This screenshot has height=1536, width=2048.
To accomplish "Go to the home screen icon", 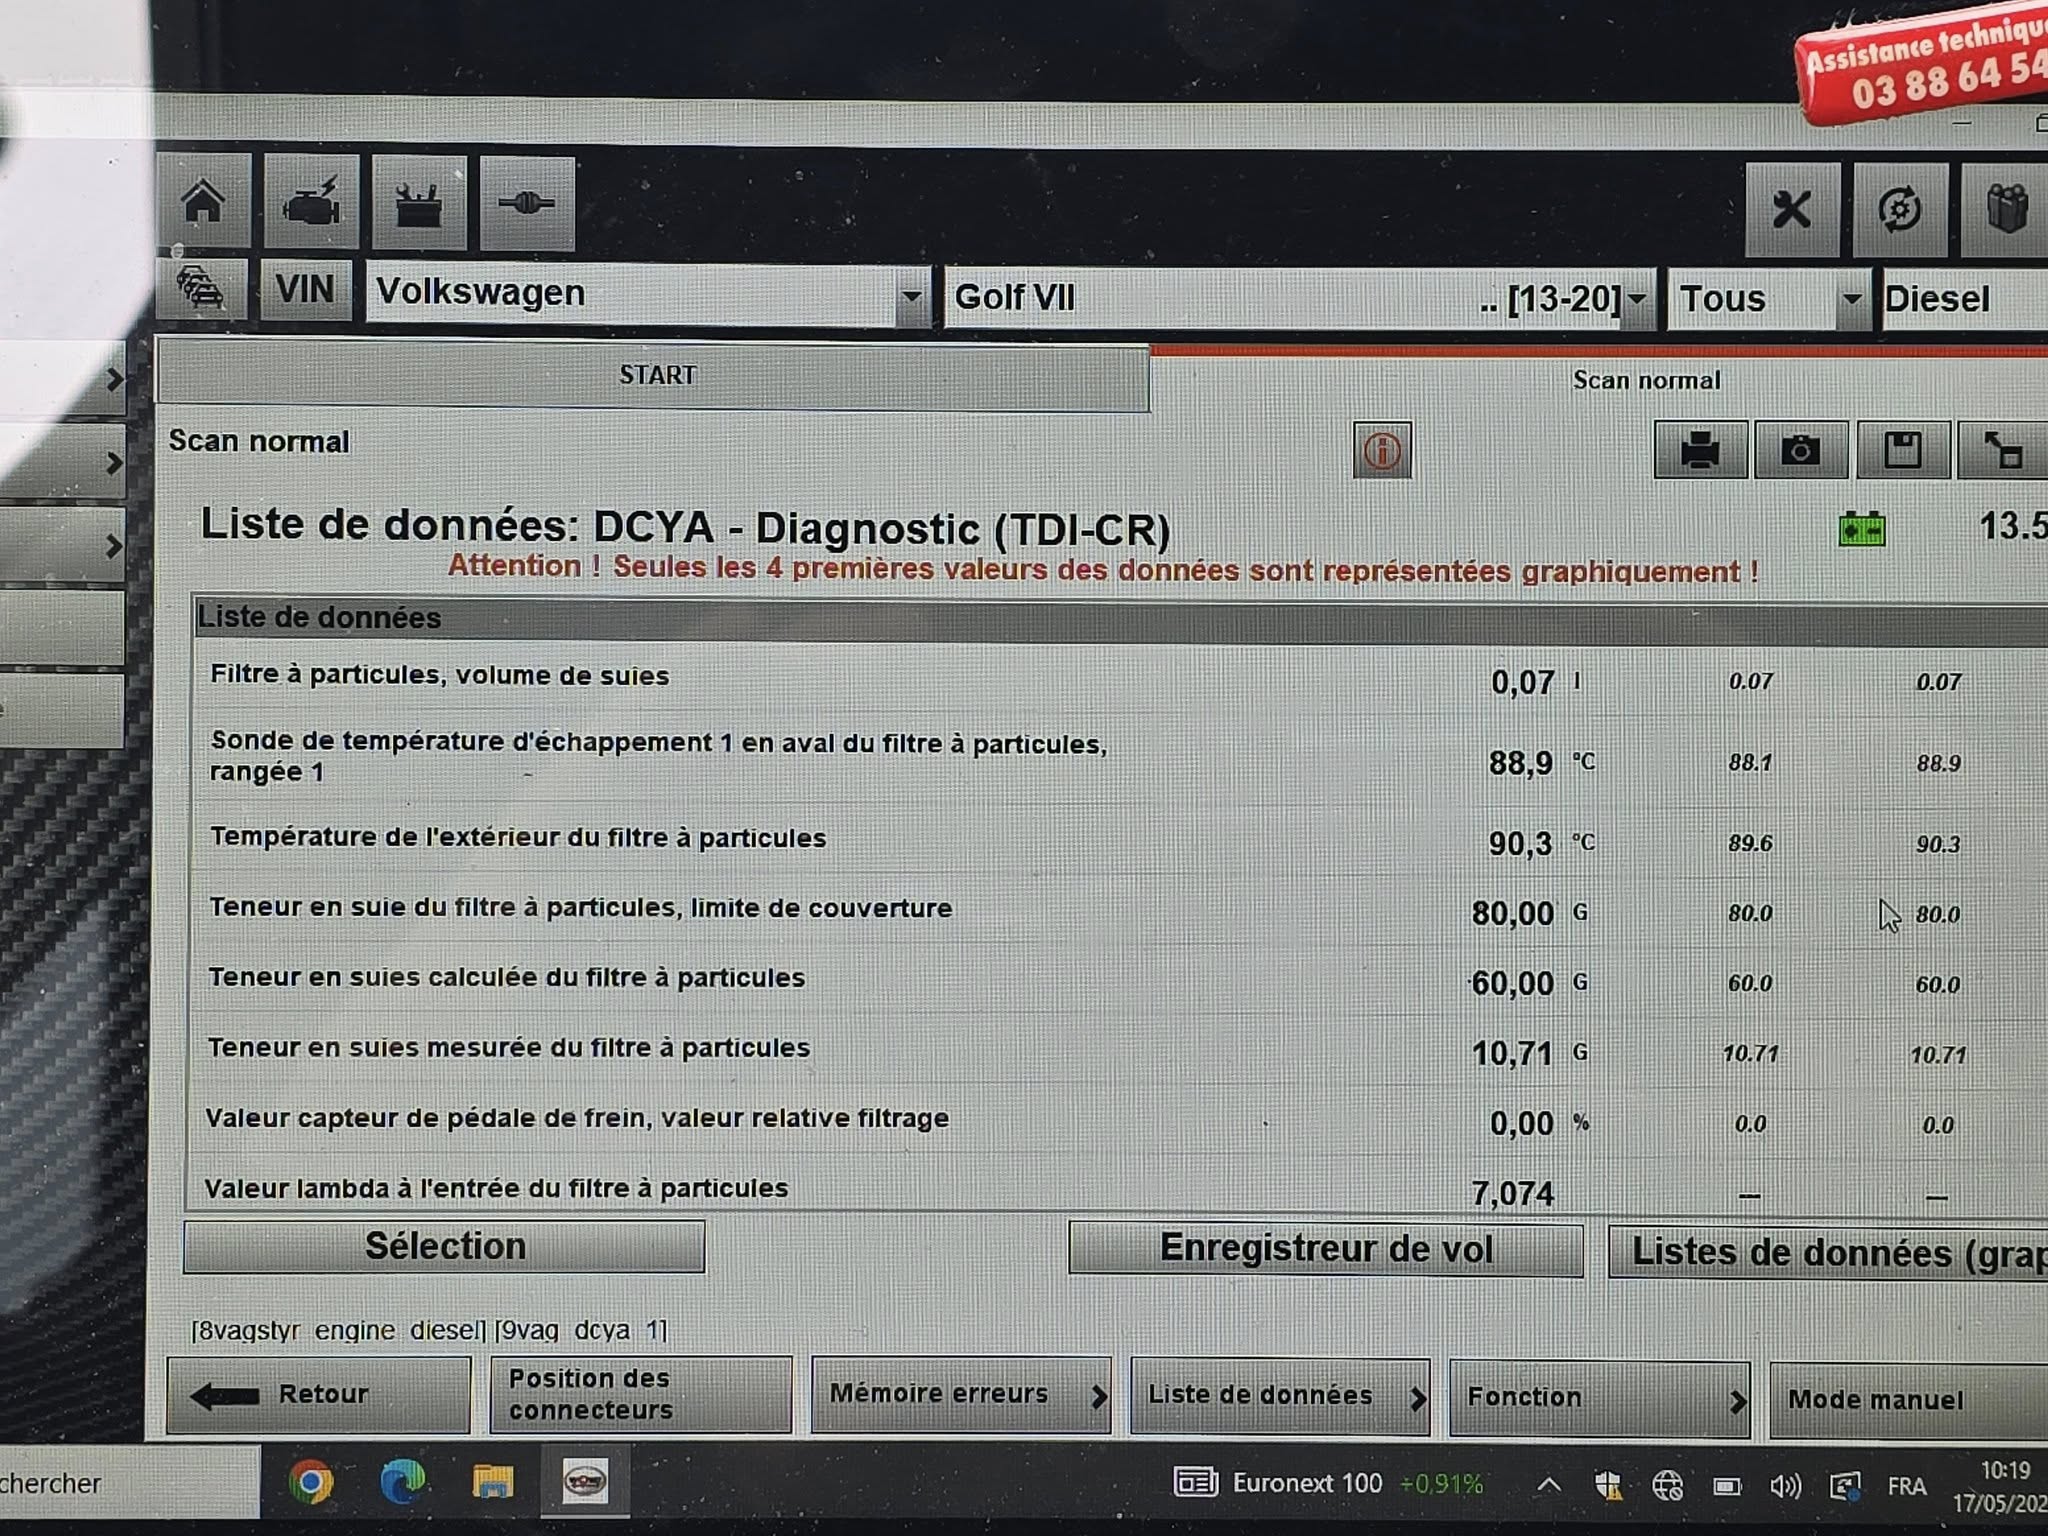I will point(203,201).
